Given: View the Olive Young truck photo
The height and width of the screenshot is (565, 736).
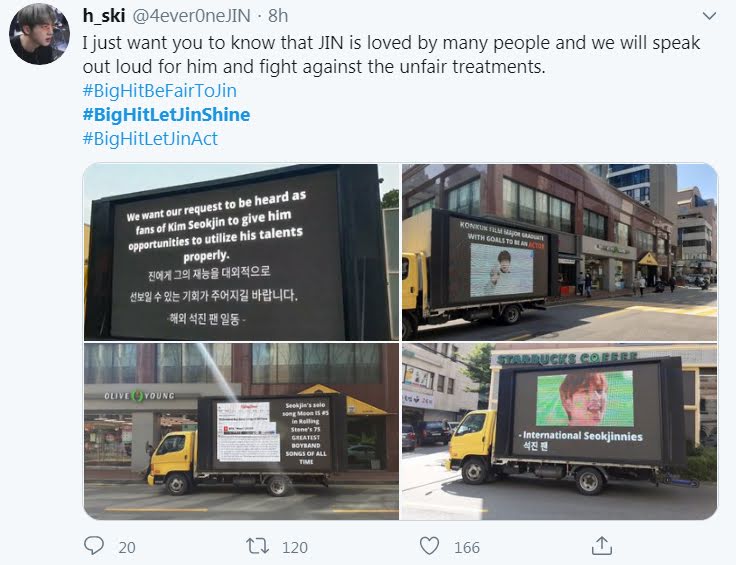Looking at the screenshot, I should click(x=241, y=431).
